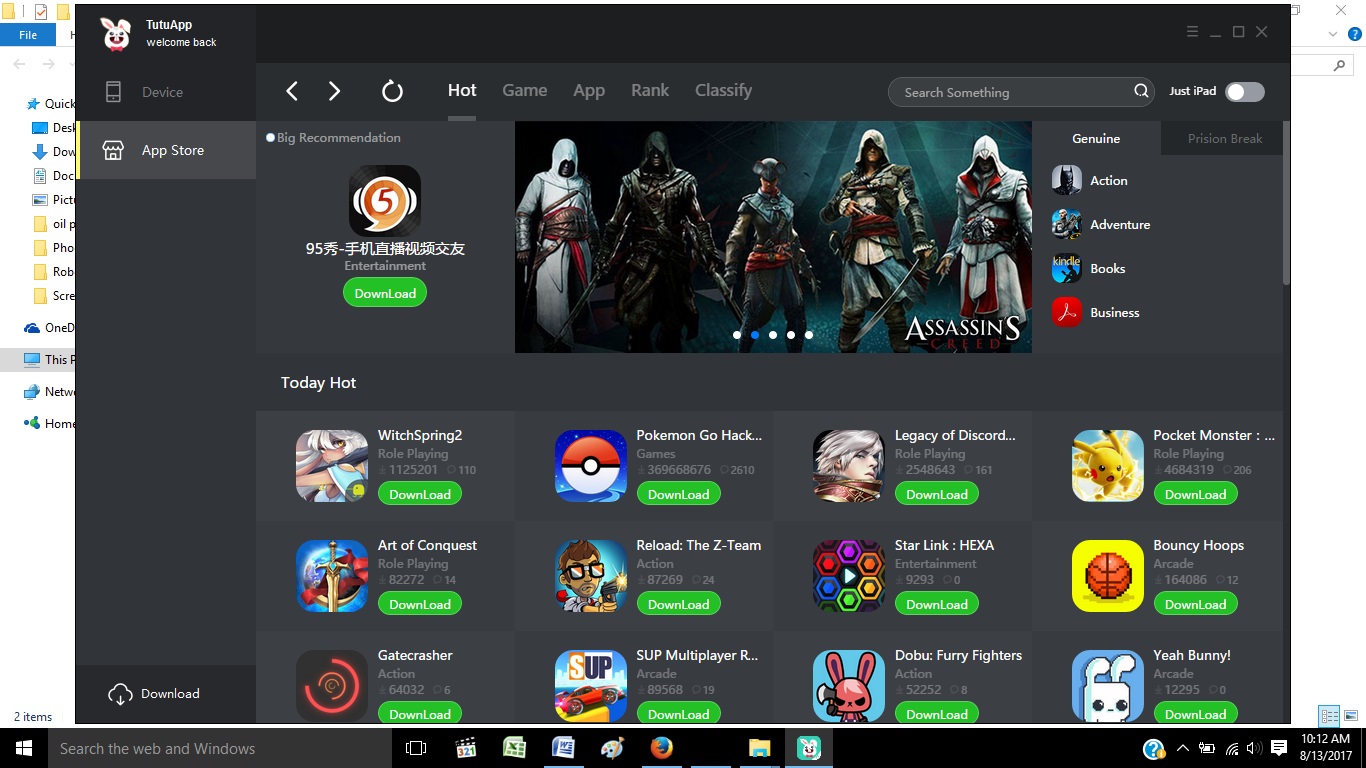Click the Business category Adobe icon

(1067, 313)
